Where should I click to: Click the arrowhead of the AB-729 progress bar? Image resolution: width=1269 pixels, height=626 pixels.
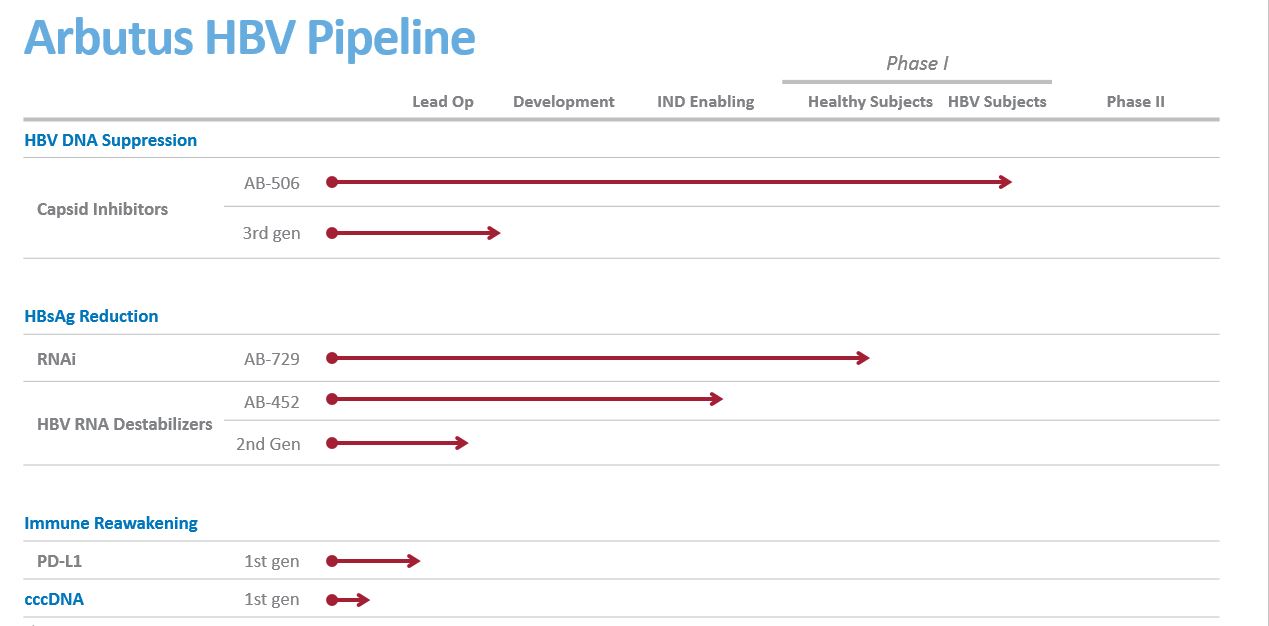[x=864, y=358]
